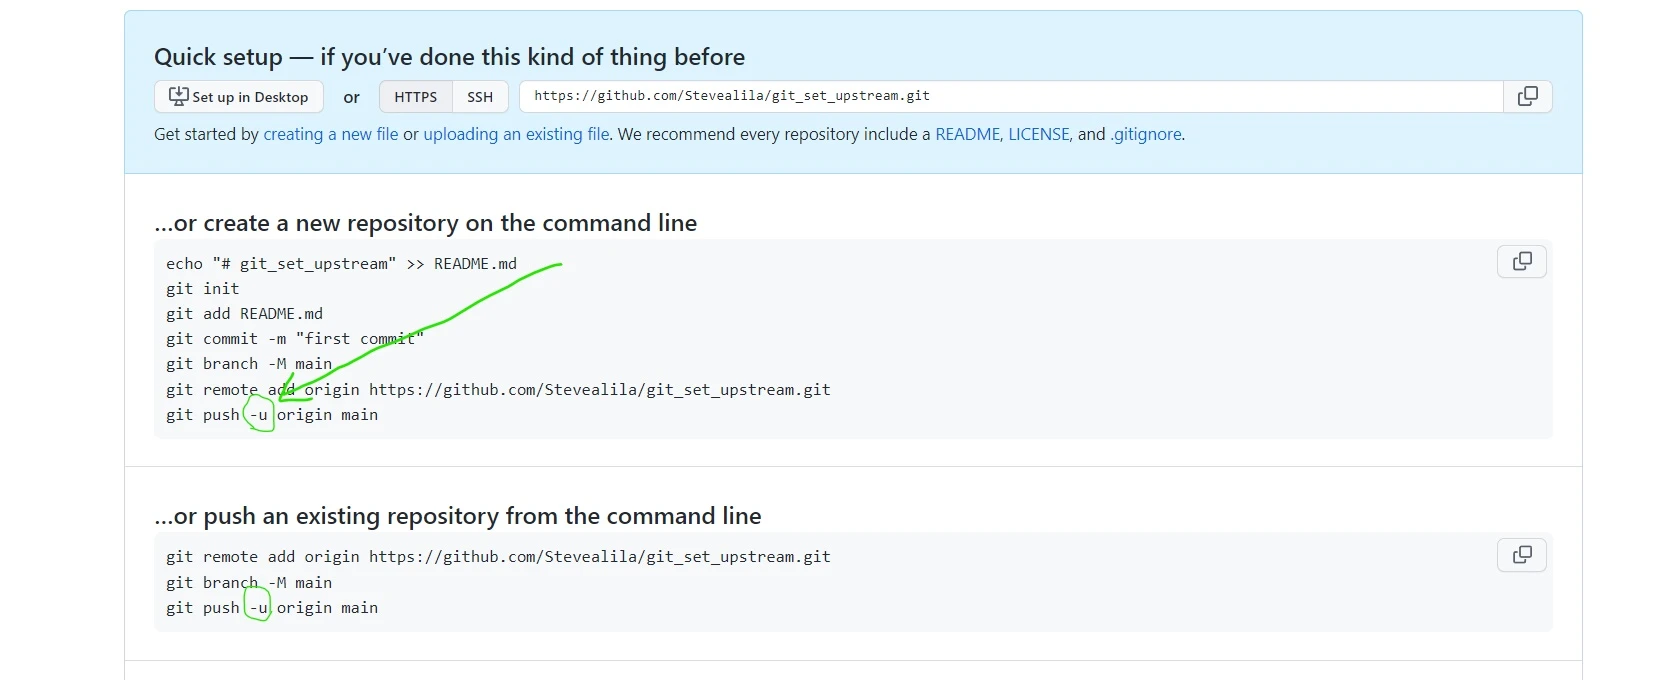Viewport: 1670px width, 680px height.
Task: Click inside the repository URL field
Action: (1000, 96)
